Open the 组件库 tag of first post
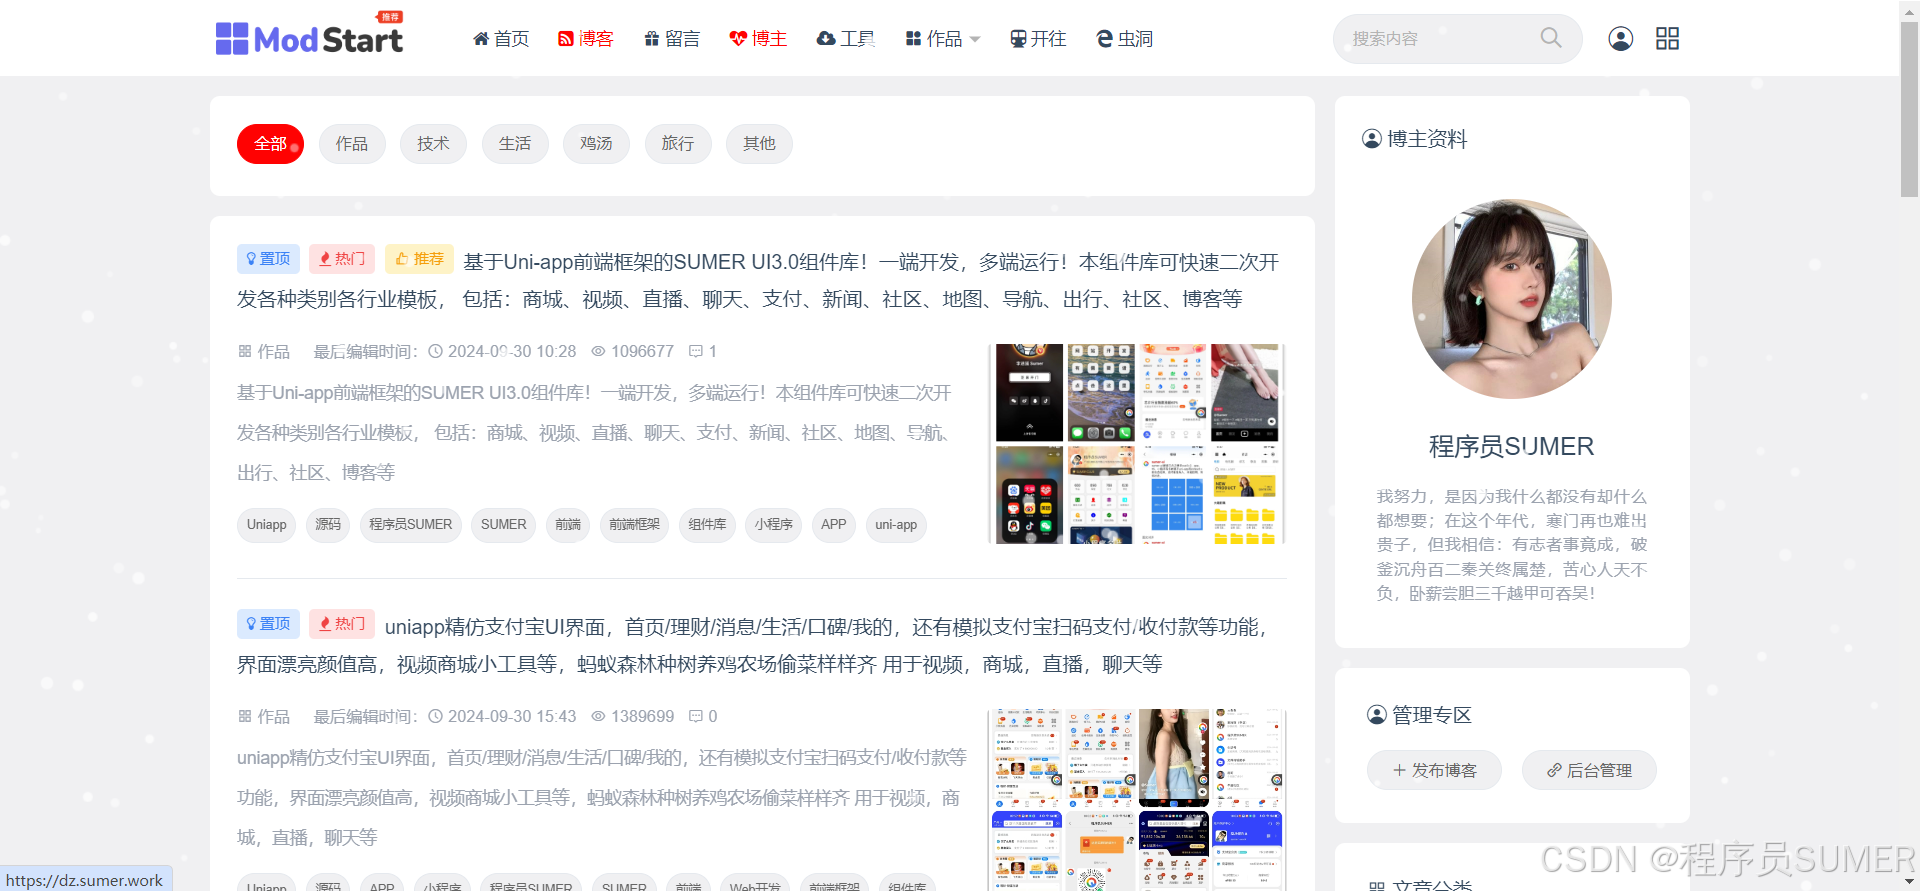 click(707, 525)
